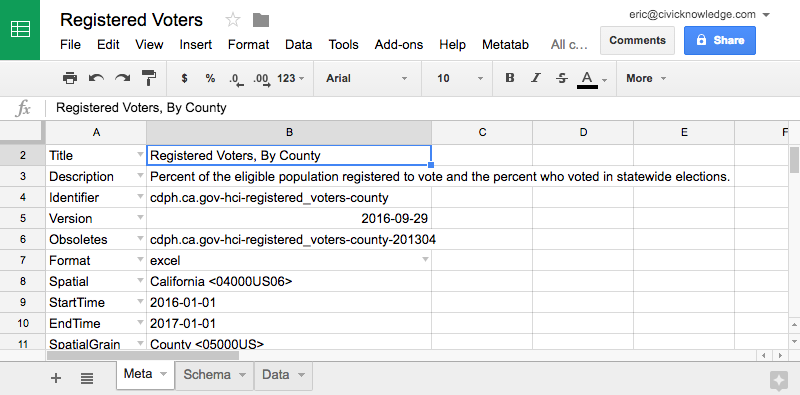The height and width of the screenshot is (395, 800).
Task: Click the formula bar input field
Action: point(418,108)
